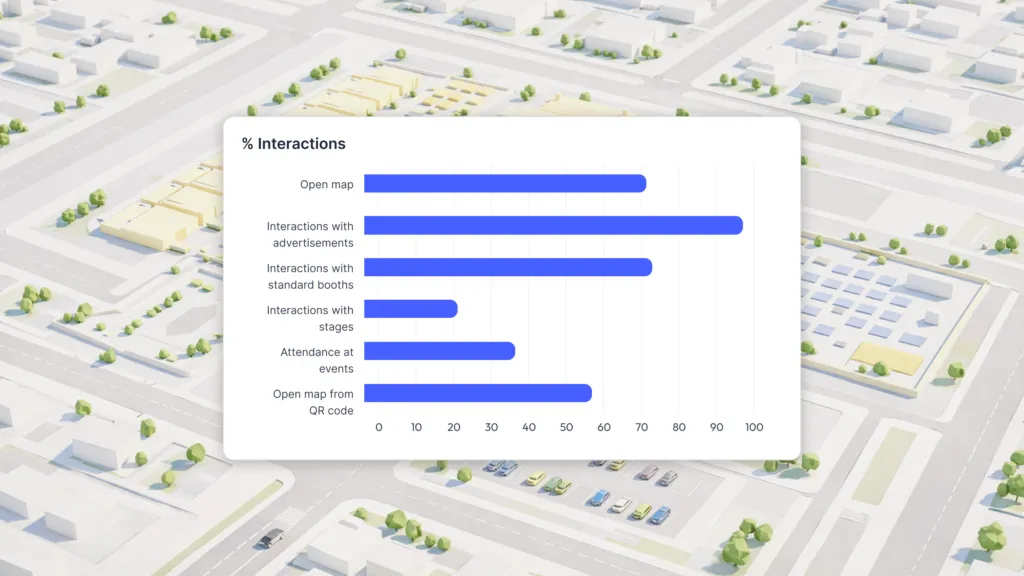Screen dimensions: 1024x576
Task: Click the 20 axis tick label
Action: tap(454, 428)
